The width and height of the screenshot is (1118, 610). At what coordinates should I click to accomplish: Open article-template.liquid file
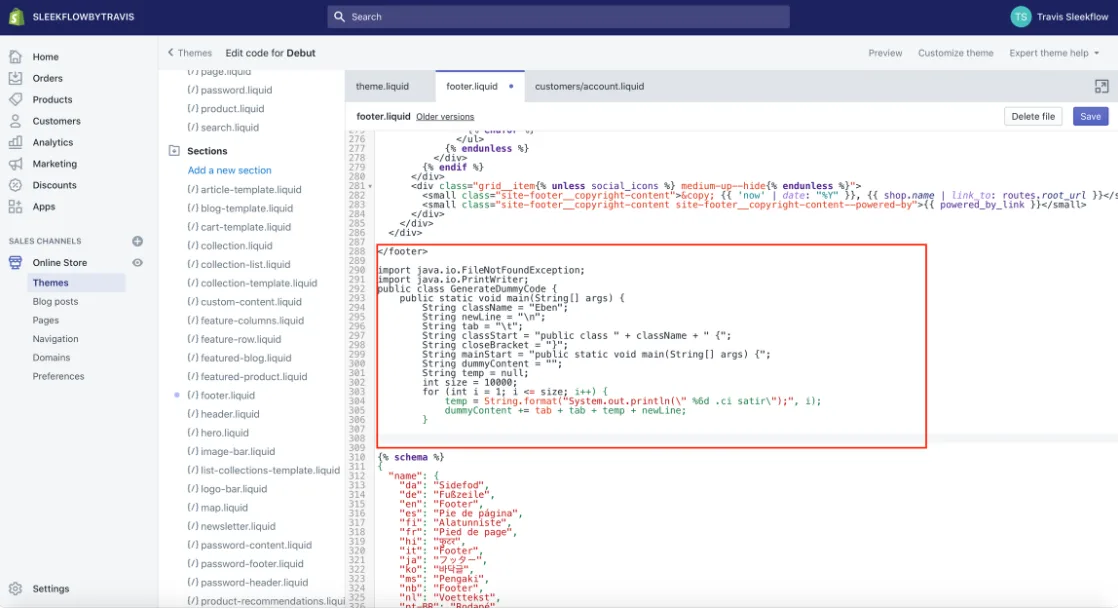[x=244, y=190]
